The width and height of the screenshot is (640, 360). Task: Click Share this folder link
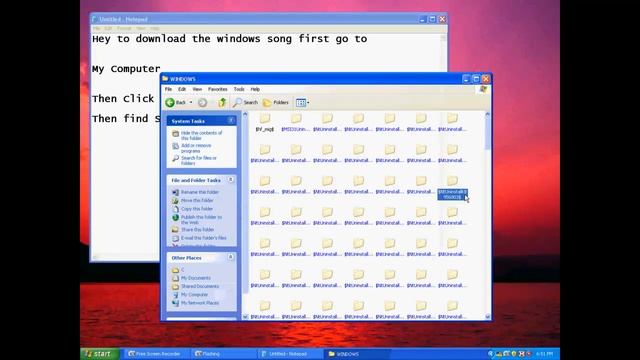pos(197,229)
